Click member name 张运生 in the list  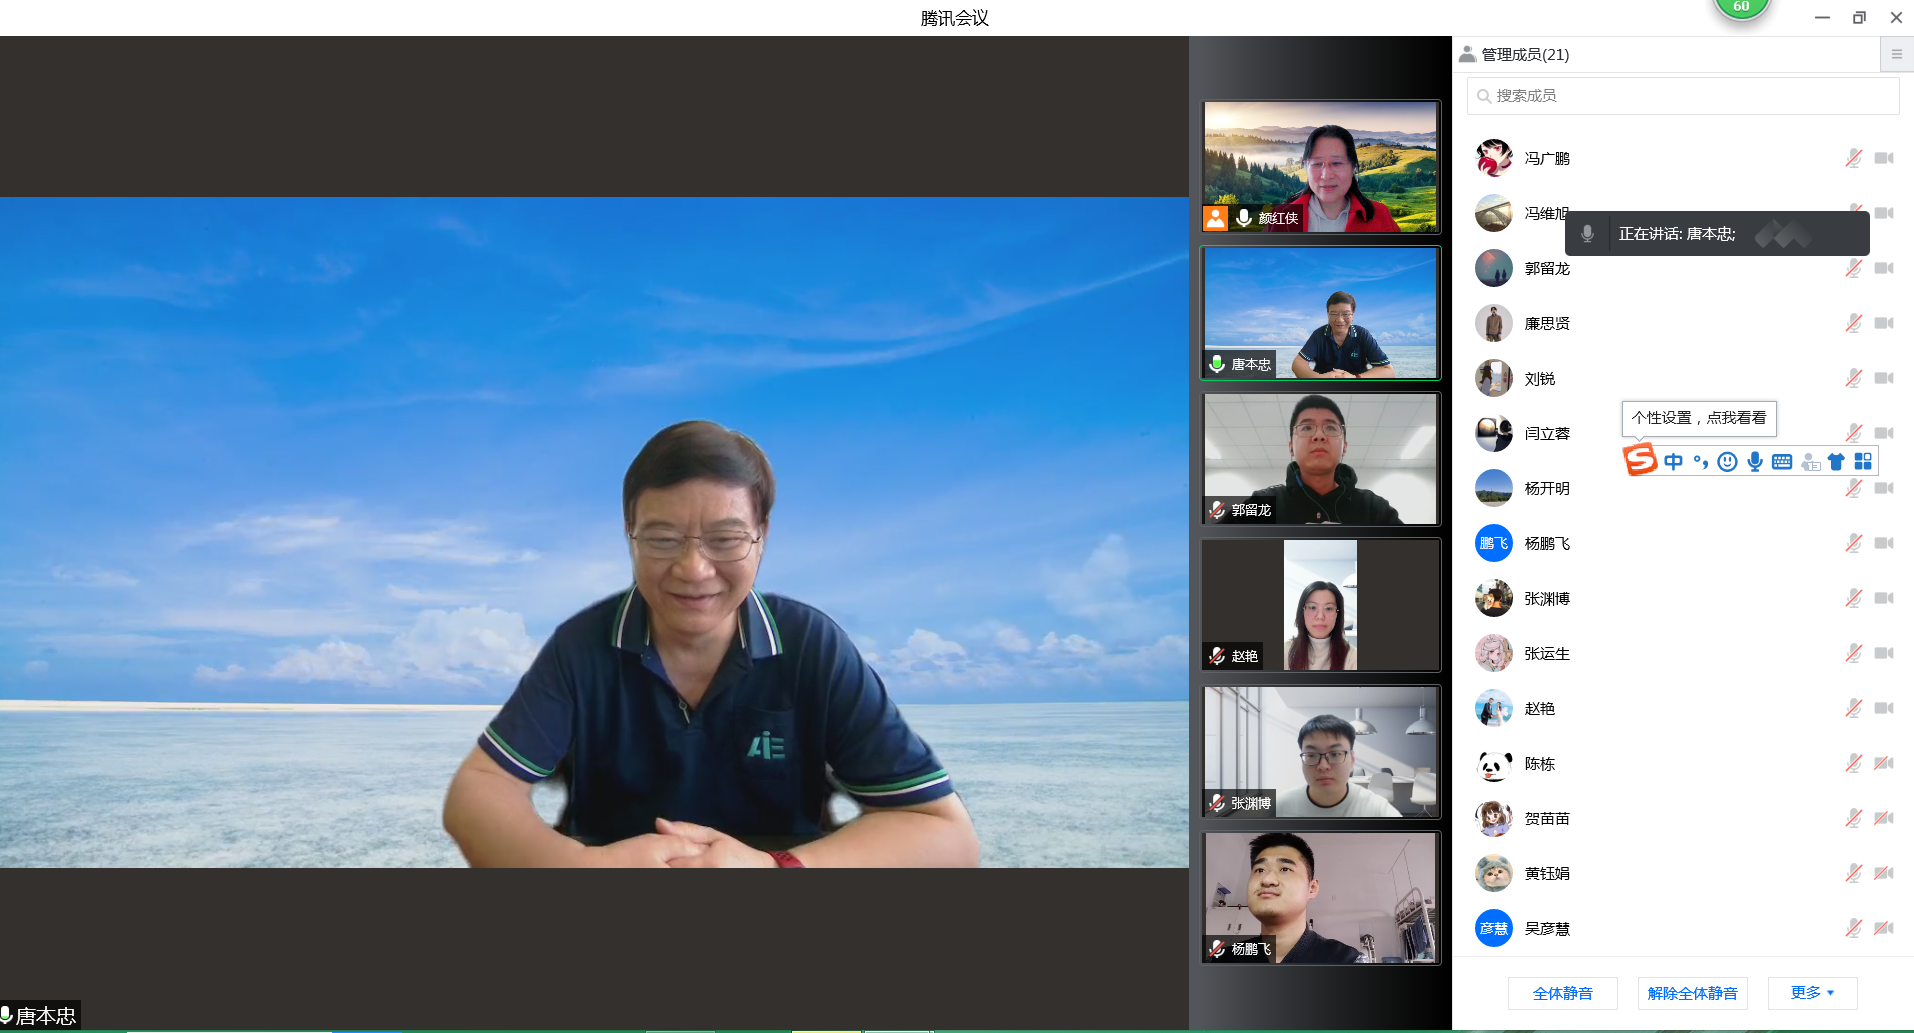point(1547,653)
